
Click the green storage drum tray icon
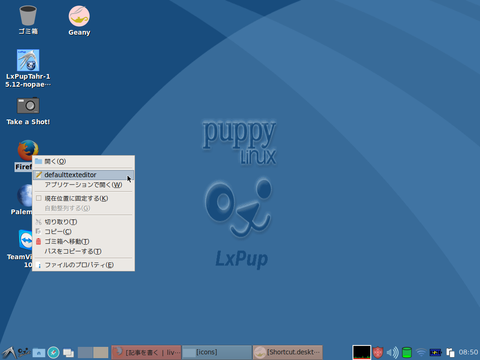(407, 352)
